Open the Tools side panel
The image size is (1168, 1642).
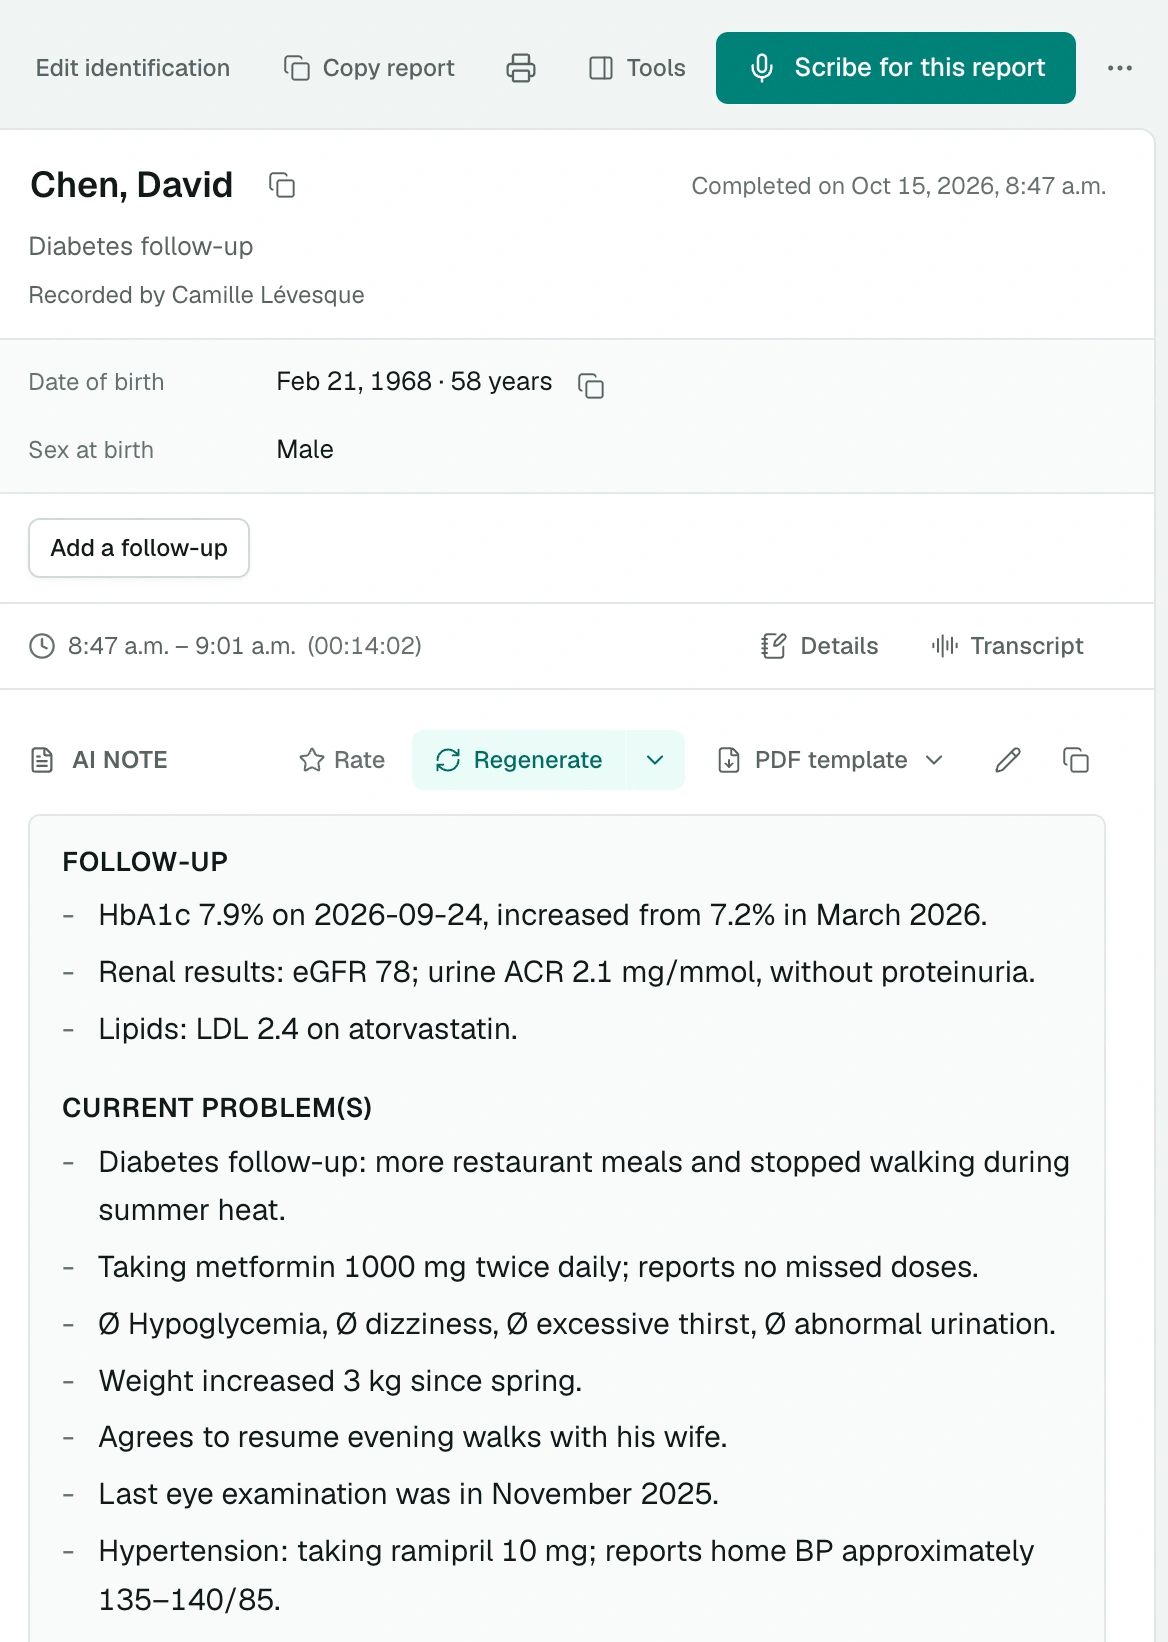pos(637,68)
